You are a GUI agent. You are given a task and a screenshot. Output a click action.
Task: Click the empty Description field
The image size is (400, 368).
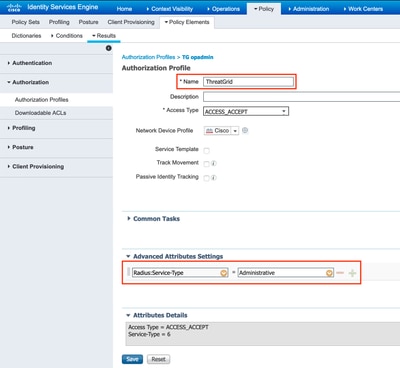click(302, 97)
